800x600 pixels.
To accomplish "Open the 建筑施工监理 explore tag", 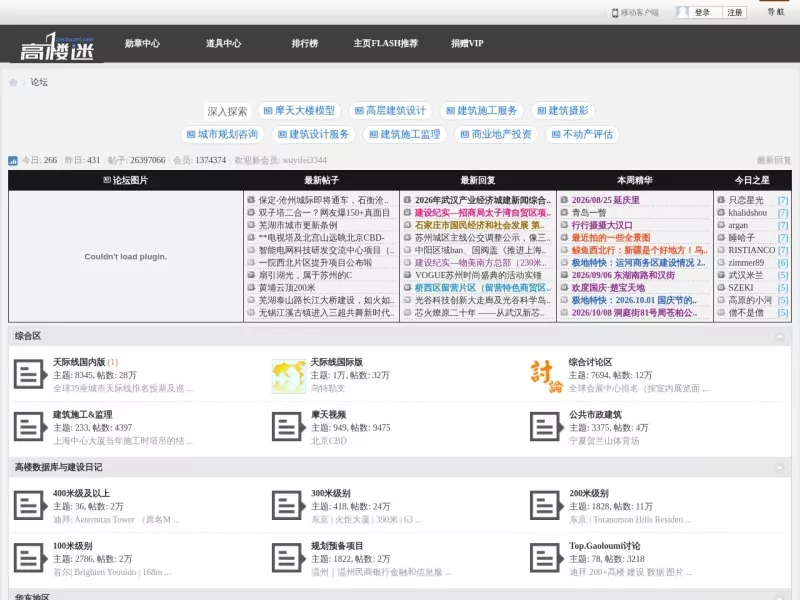I will pyautogui.click(x=405, y=134).
